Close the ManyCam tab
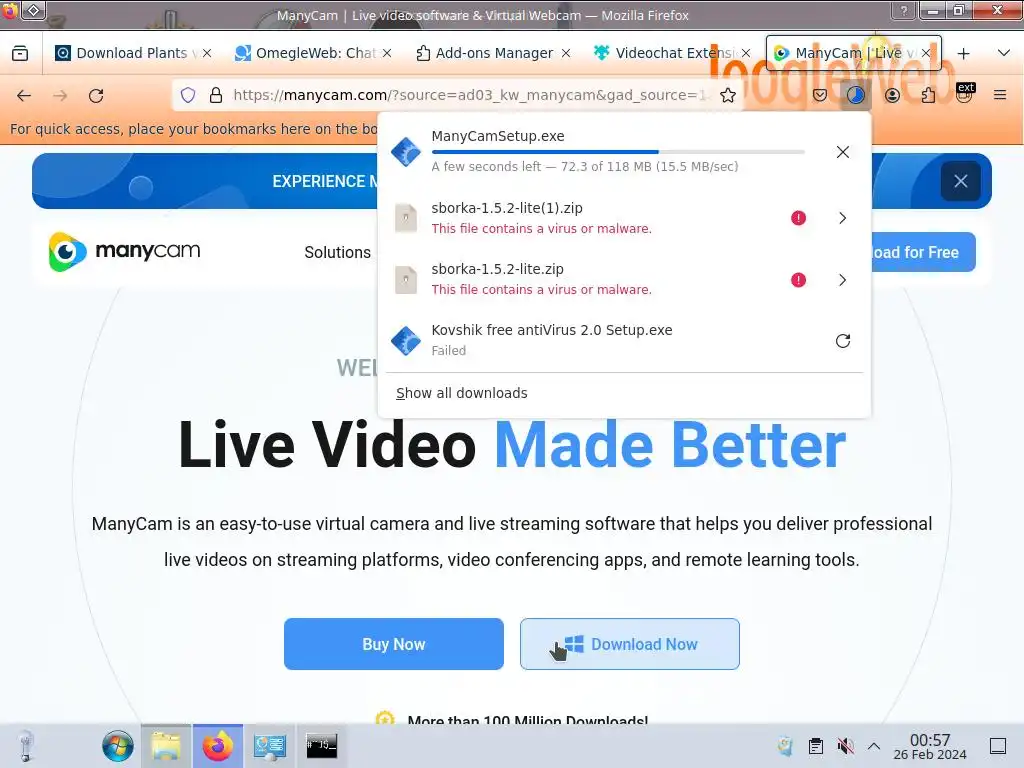Screen dimensions: 1024x768 926,54
